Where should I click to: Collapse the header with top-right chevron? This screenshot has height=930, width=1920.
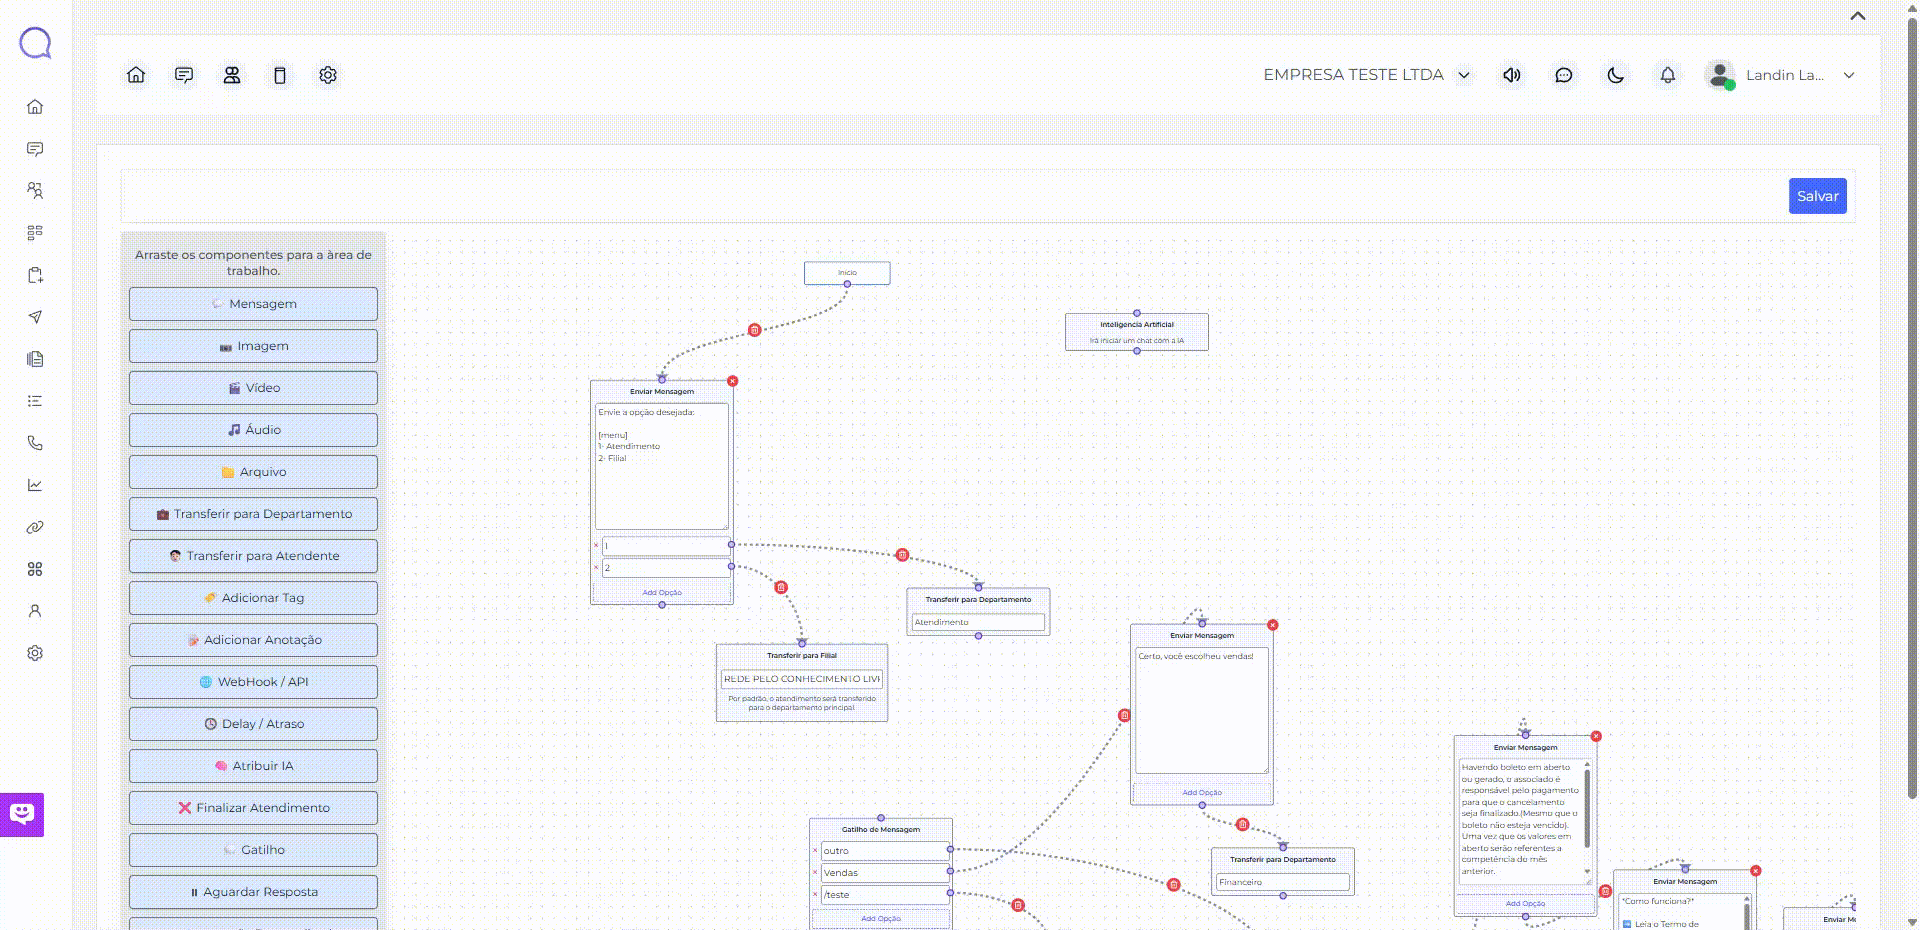coord(1858,16)
